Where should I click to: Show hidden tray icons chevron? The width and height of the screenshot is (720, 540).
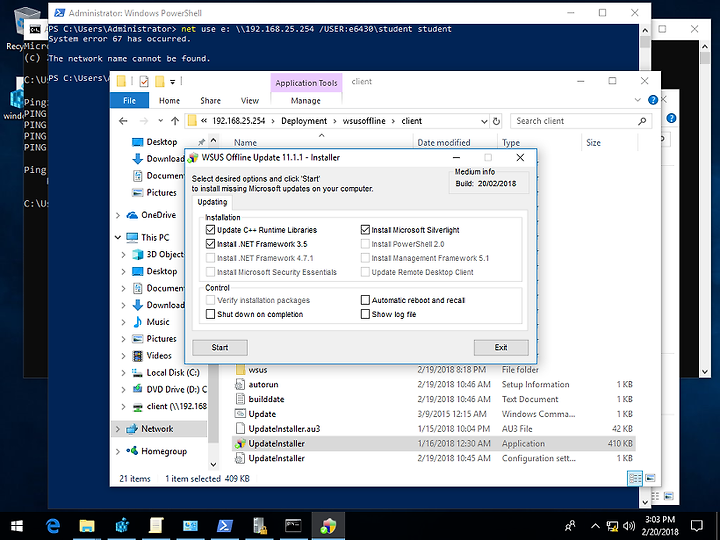(595, 526)
